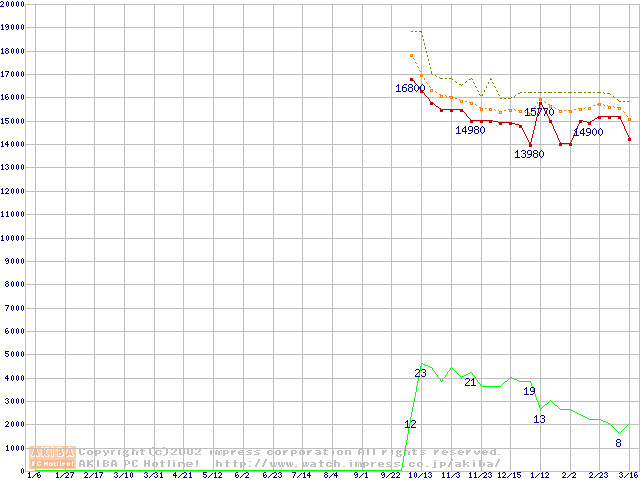
Task: Click the impress corporation copyright text
Action: [290, 451]
